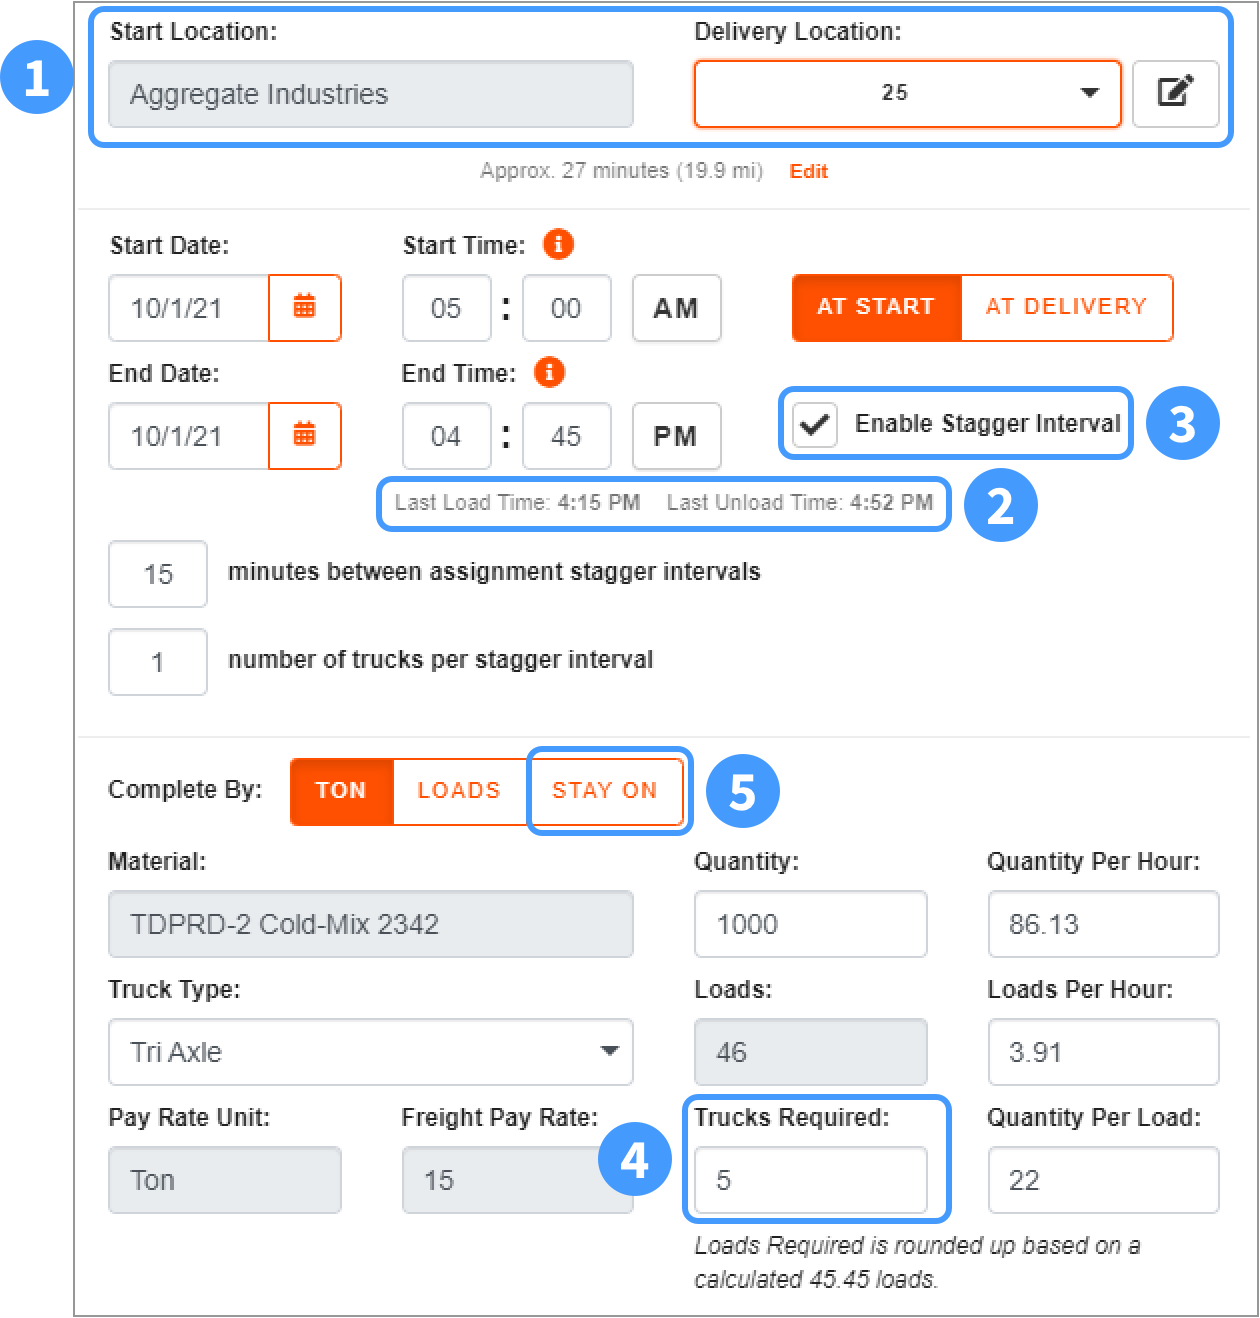Click the 'Approx. 27 minutes (19.9 mi)' text
Screen dimensions: 1260x1318
click(x=621, y=171)
